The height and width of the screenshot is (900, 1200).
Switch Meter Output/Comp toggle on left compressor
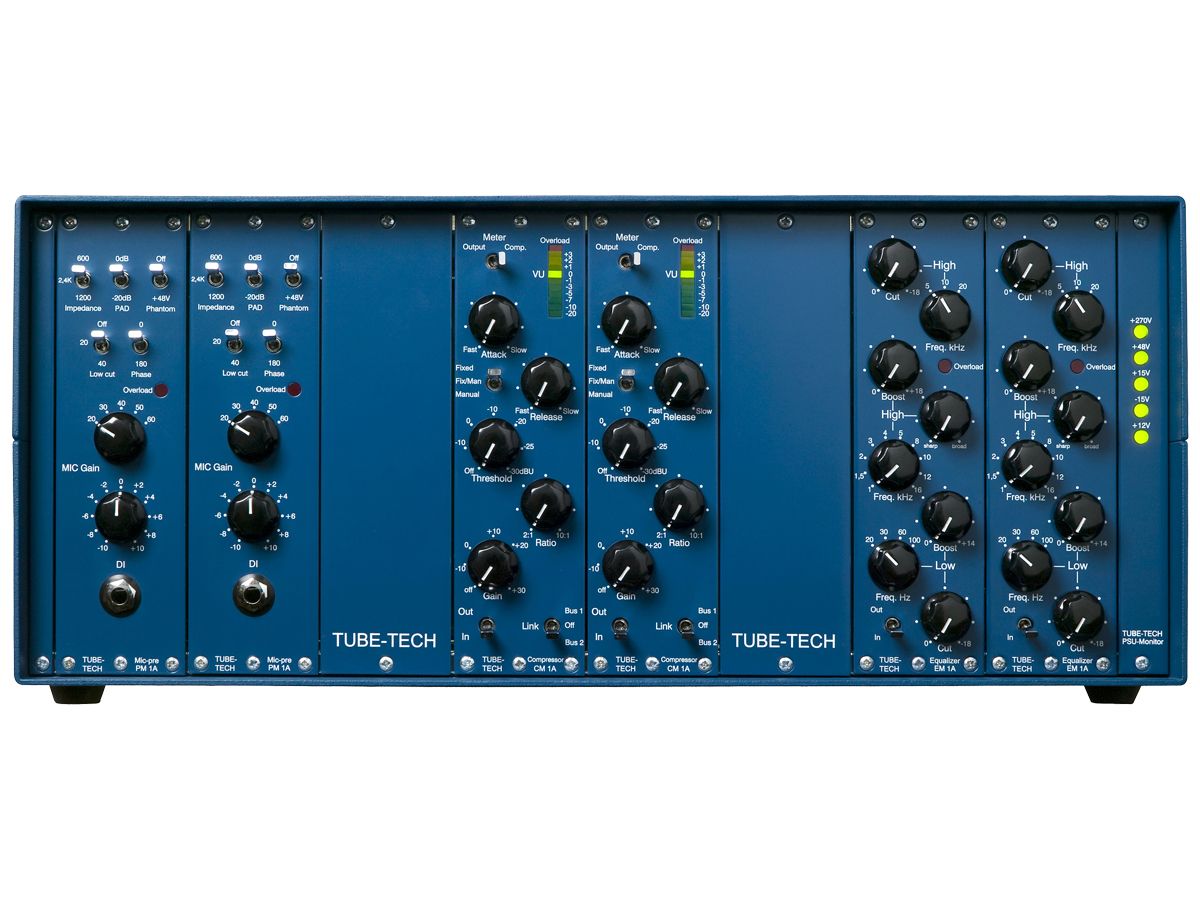[x=492, y=262]
